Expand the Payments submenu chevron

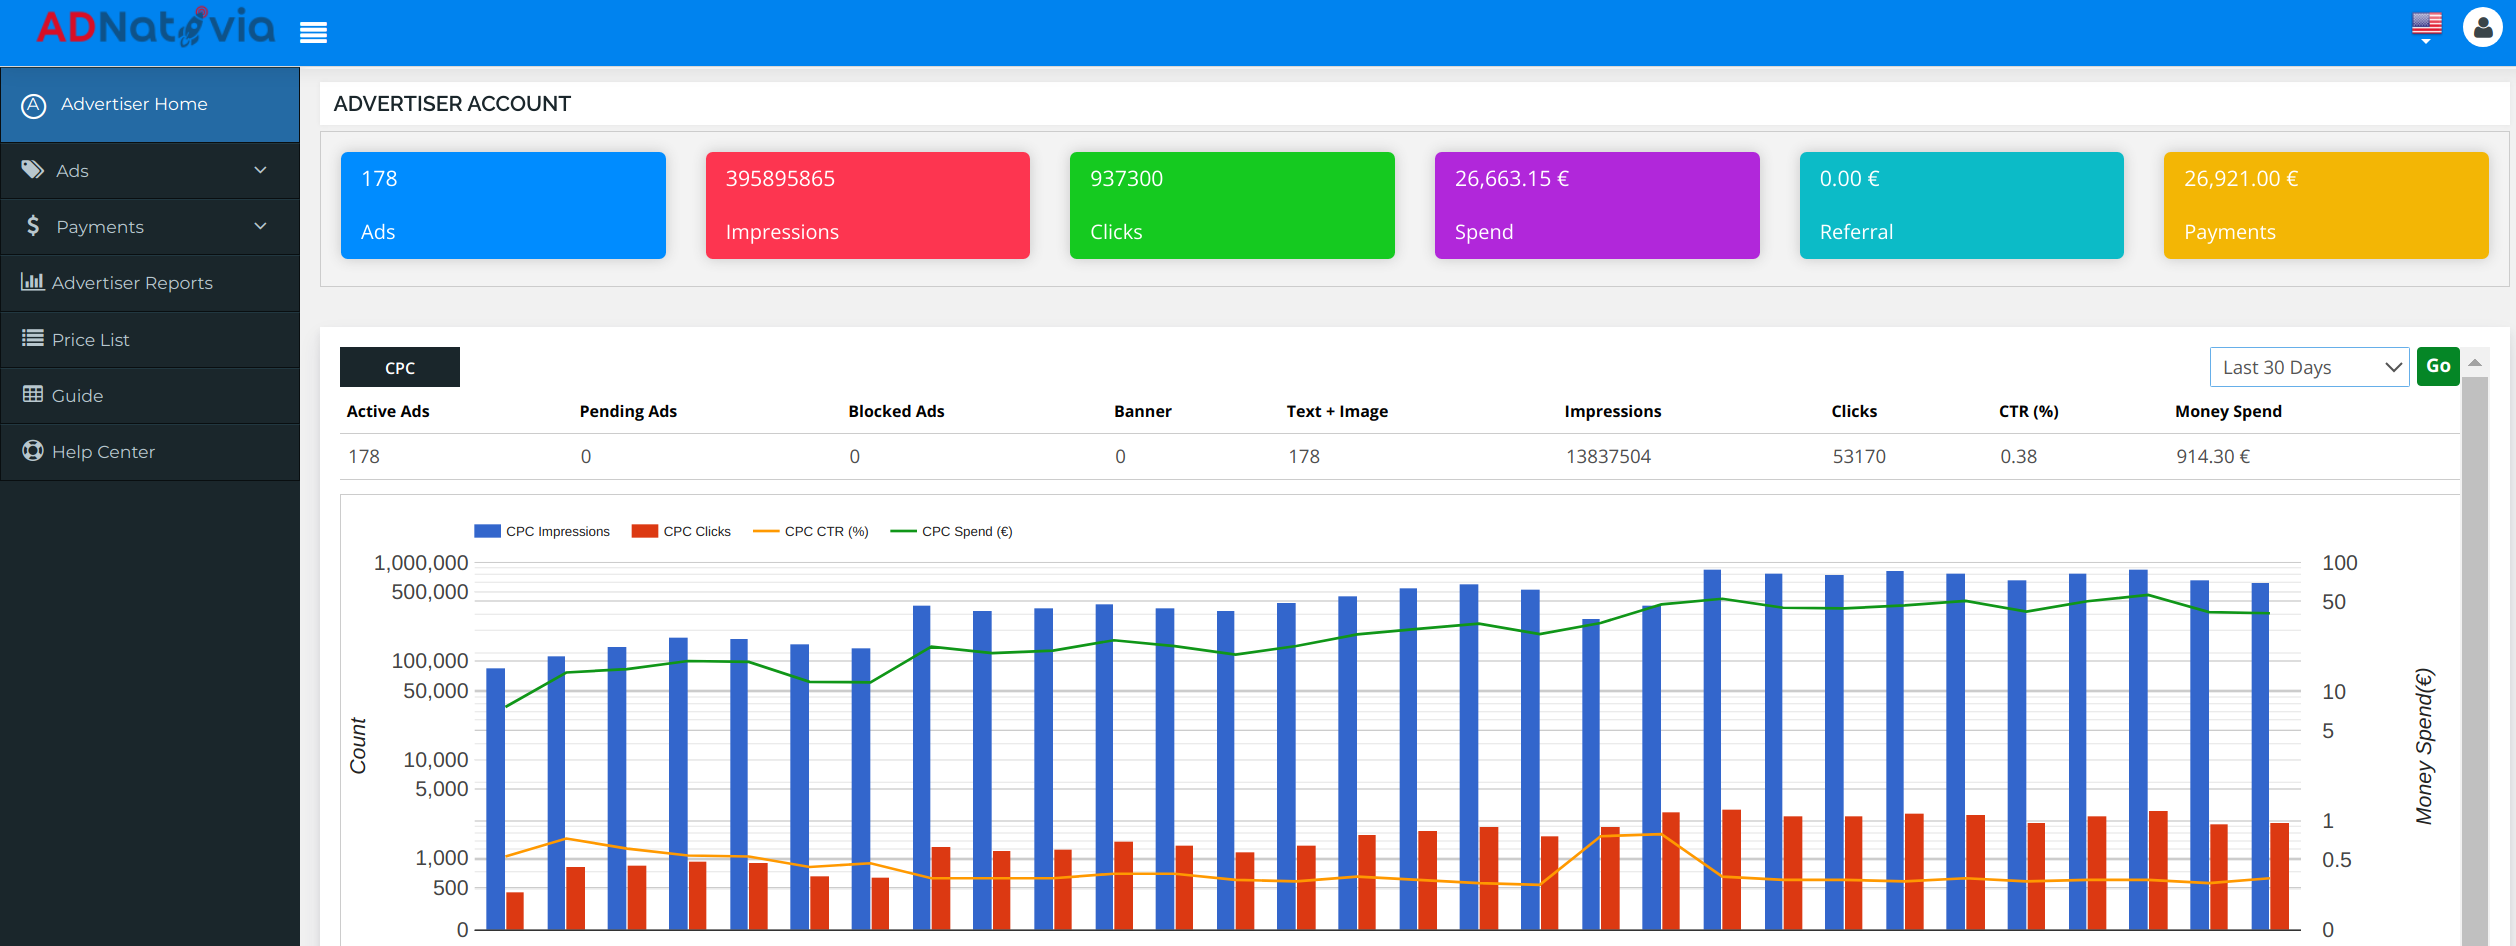point(261,226)
